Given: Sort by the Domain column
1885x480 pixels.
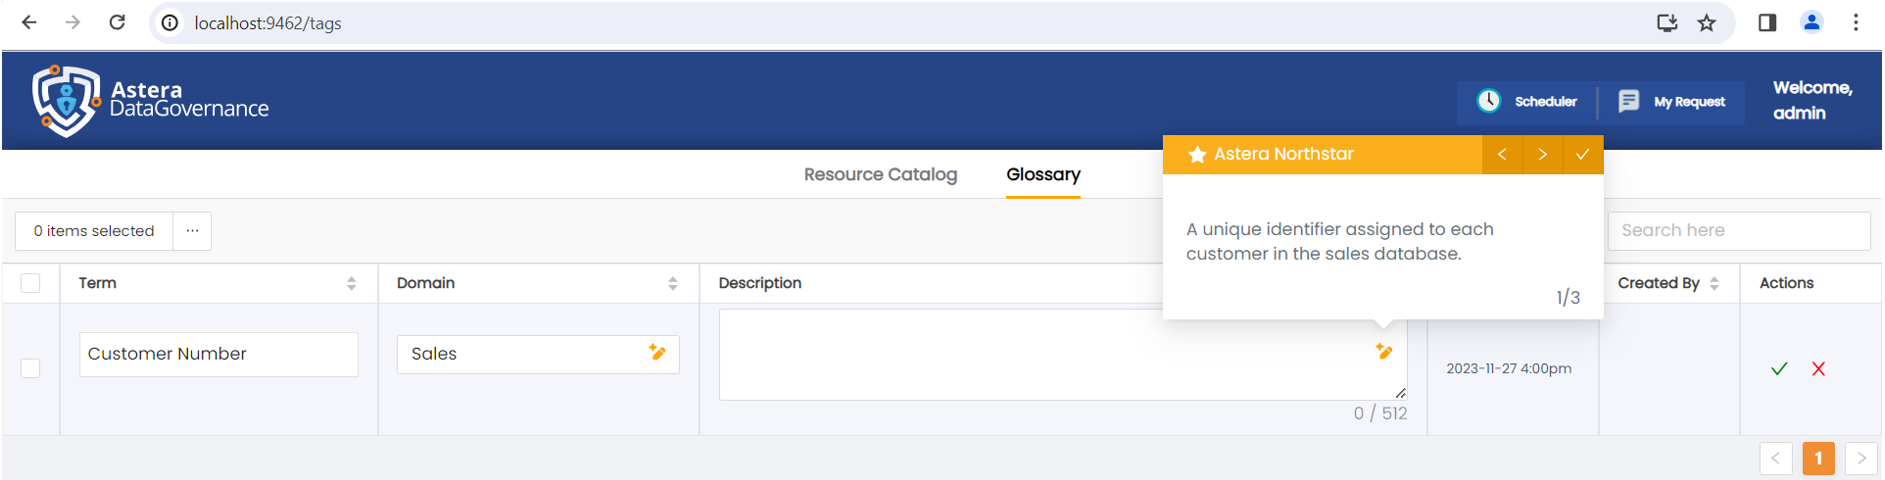Looking at the screenshot, I should [672, 284].
